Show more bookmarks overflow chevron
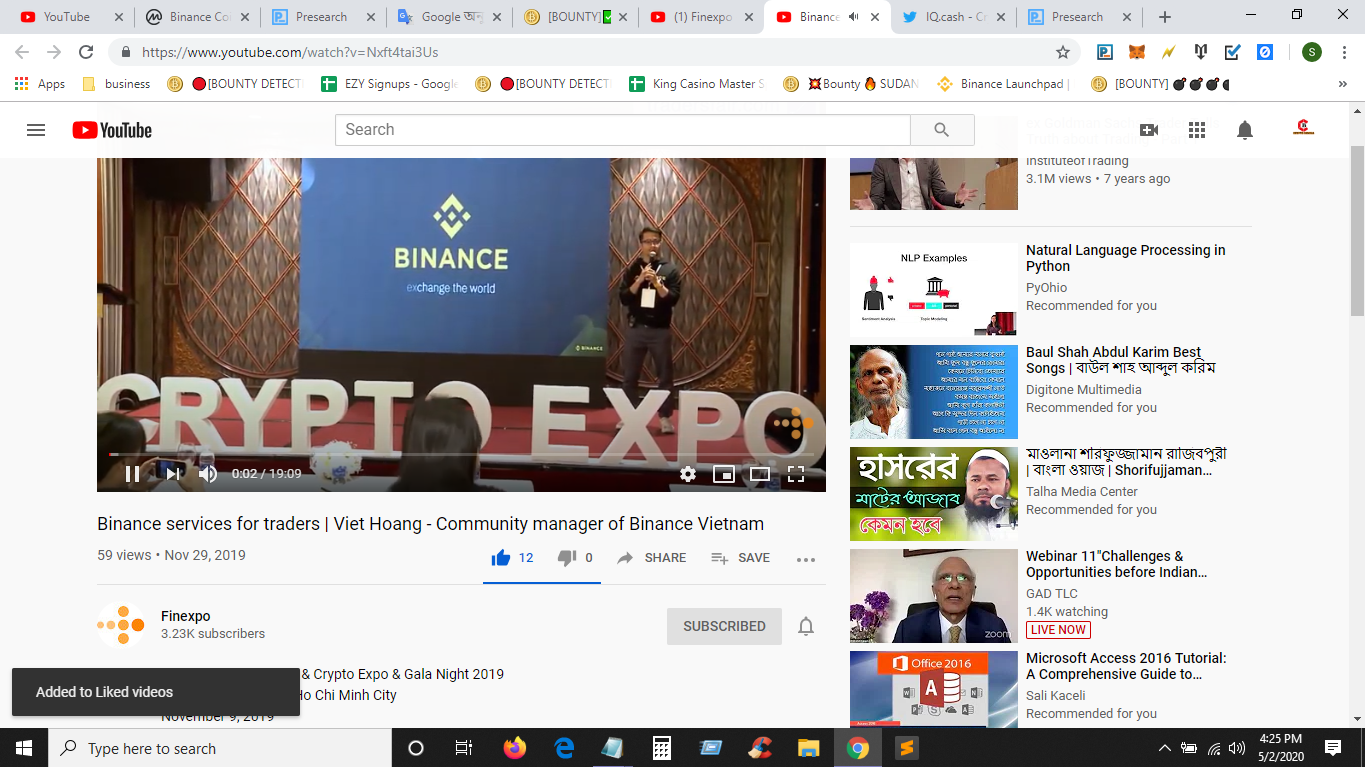 (1342, 84)
